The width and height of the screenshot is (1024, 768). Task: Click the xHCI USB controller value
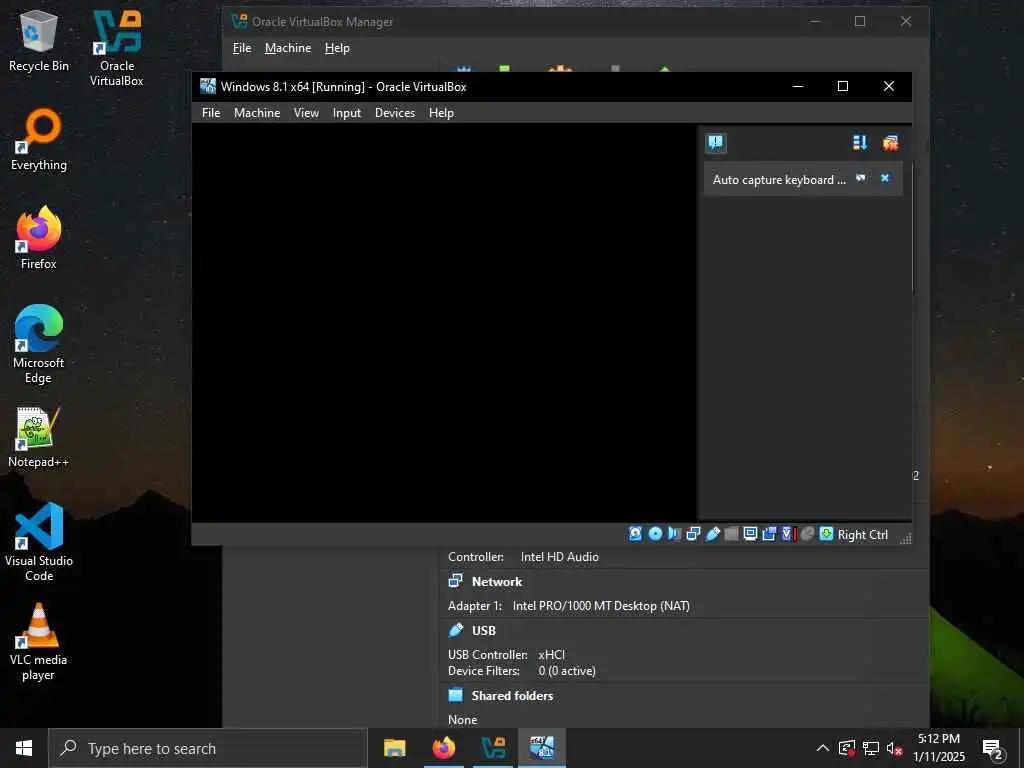pyautogui.click(x=552, y=655)
